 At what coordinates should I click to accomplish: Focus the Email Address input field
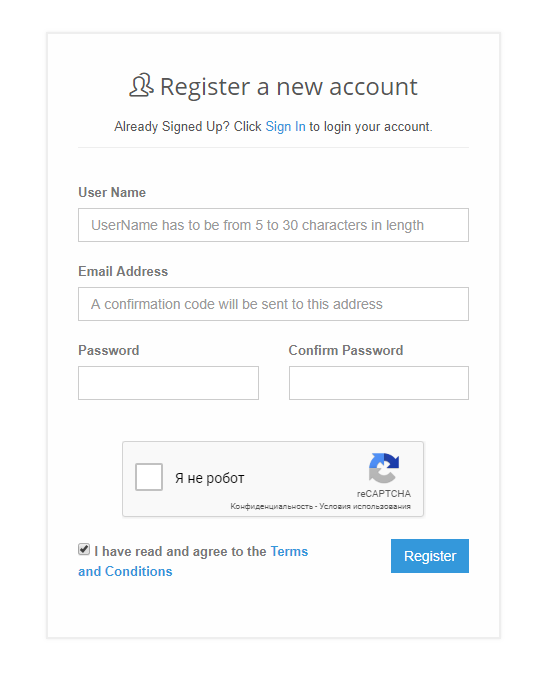(273, 304)
